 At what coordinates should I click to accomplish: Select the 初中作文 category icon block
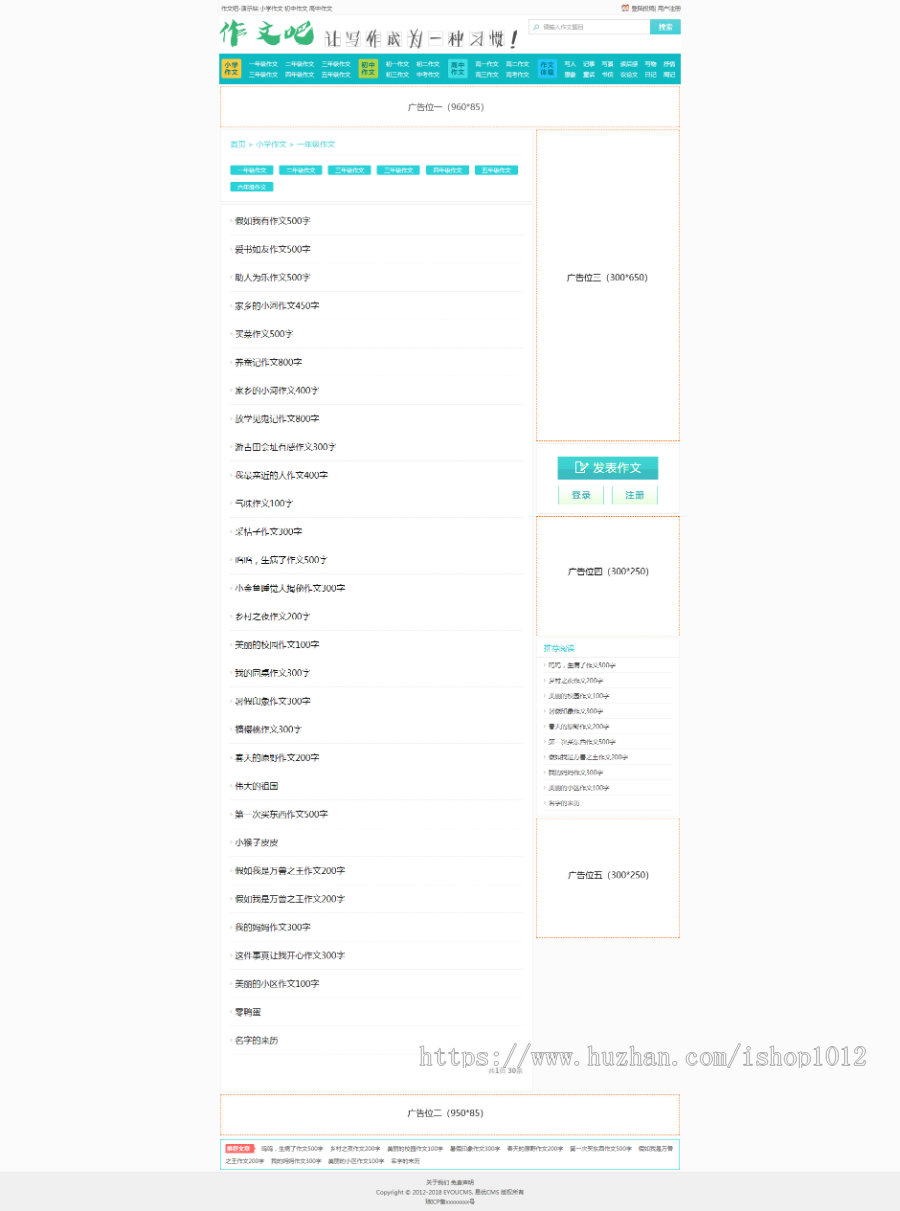(x=367, y=68)
